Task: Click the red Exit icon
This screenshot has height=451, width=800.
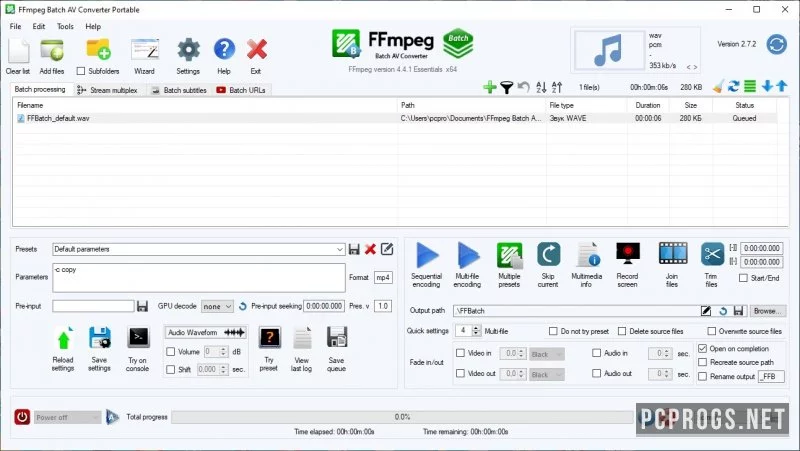Action: (x=256, y=50)
